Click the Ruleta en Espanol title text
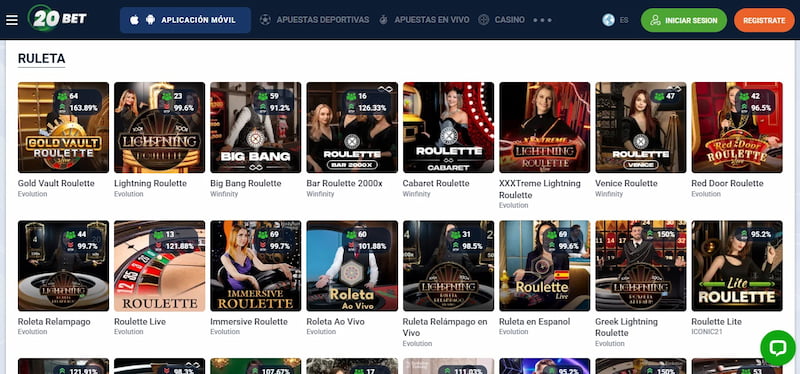This screenshot has width=800, height=374. coord(535,322)
